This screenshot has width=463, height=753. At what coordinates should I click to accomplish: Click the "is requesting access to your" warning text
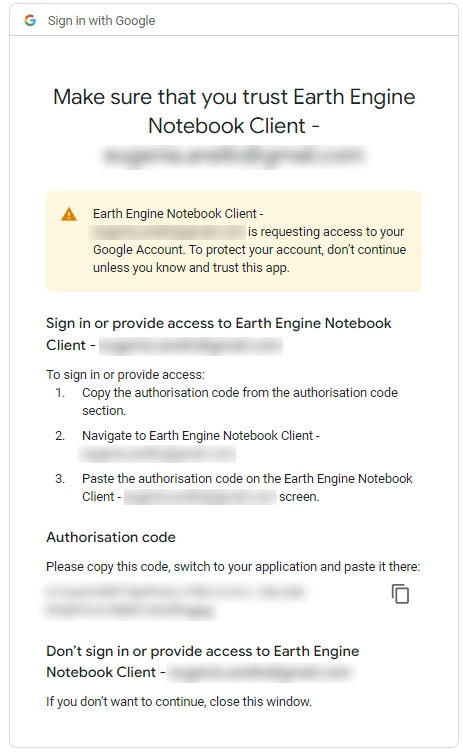click(x=326, y=232)
